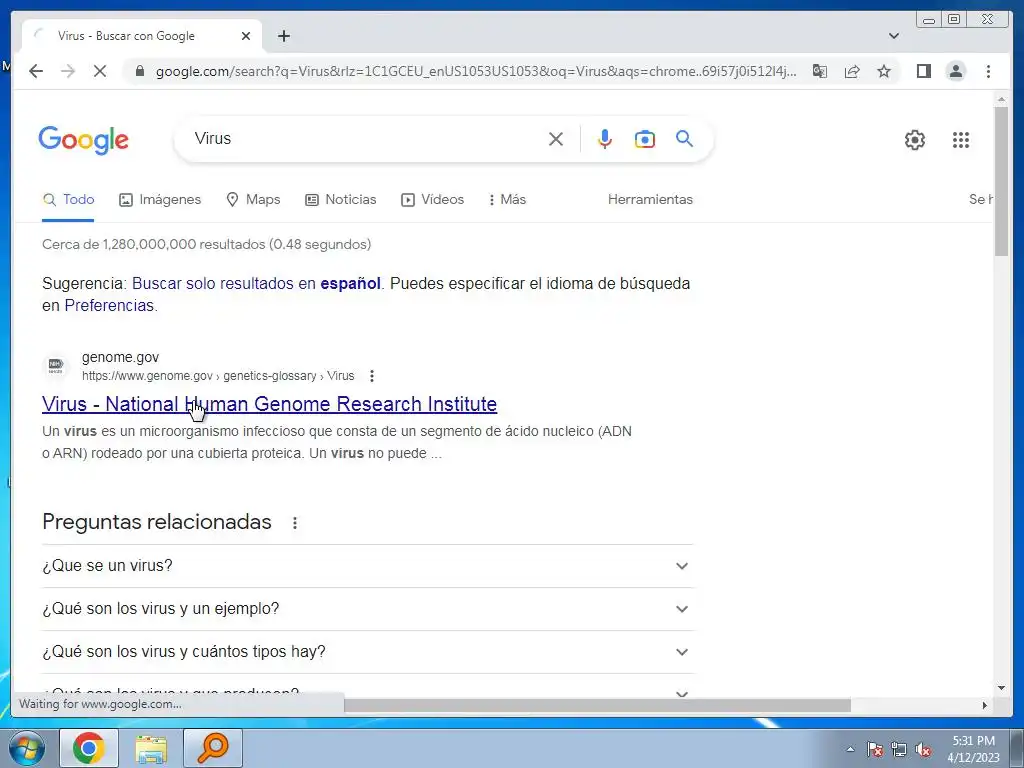Click the Chrome taskbar icon
This screenshot has height=768, width=1024.
coord(89,748)
